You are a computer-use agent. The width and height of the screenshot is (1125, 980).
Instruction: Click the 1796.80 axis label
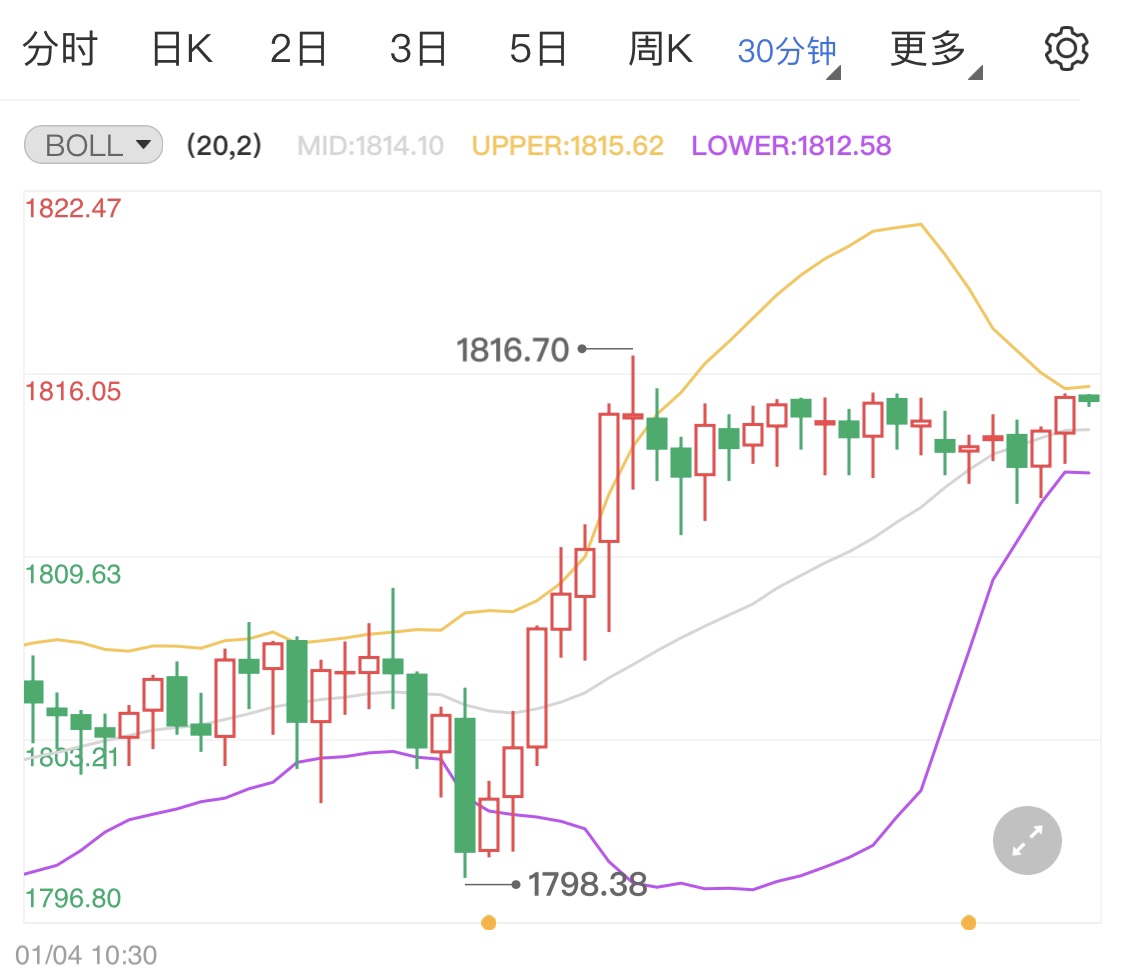(73, 898)
